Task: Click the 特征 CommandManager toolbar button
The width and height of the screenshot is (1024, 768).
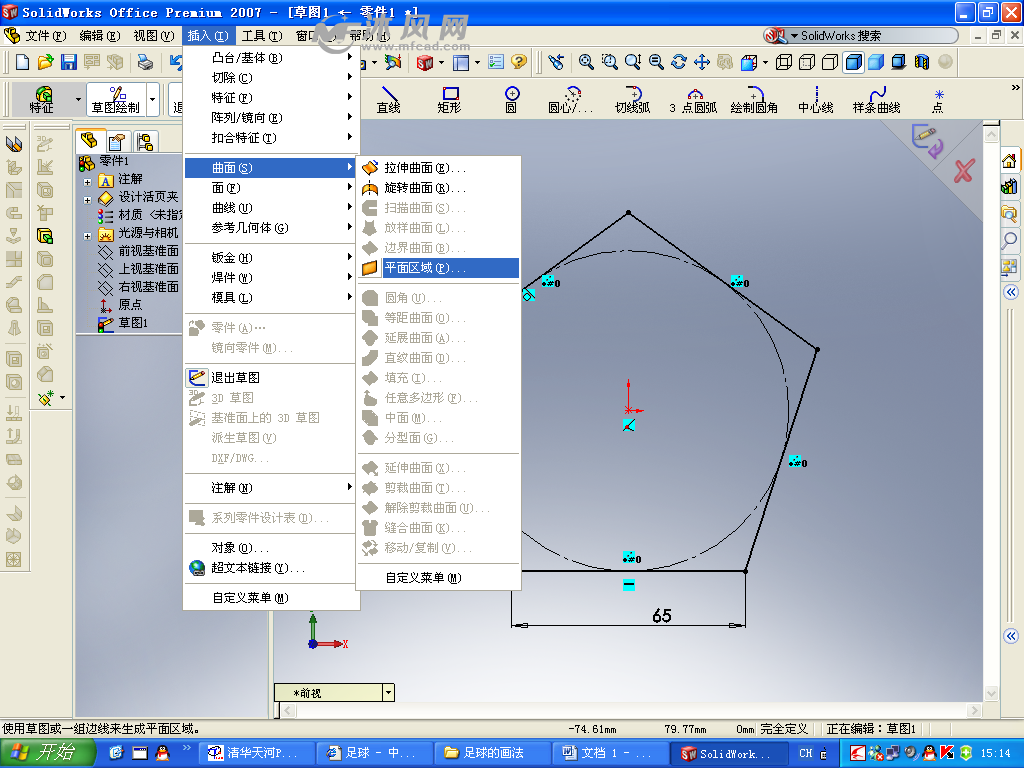Action: (x=42, y=99)
